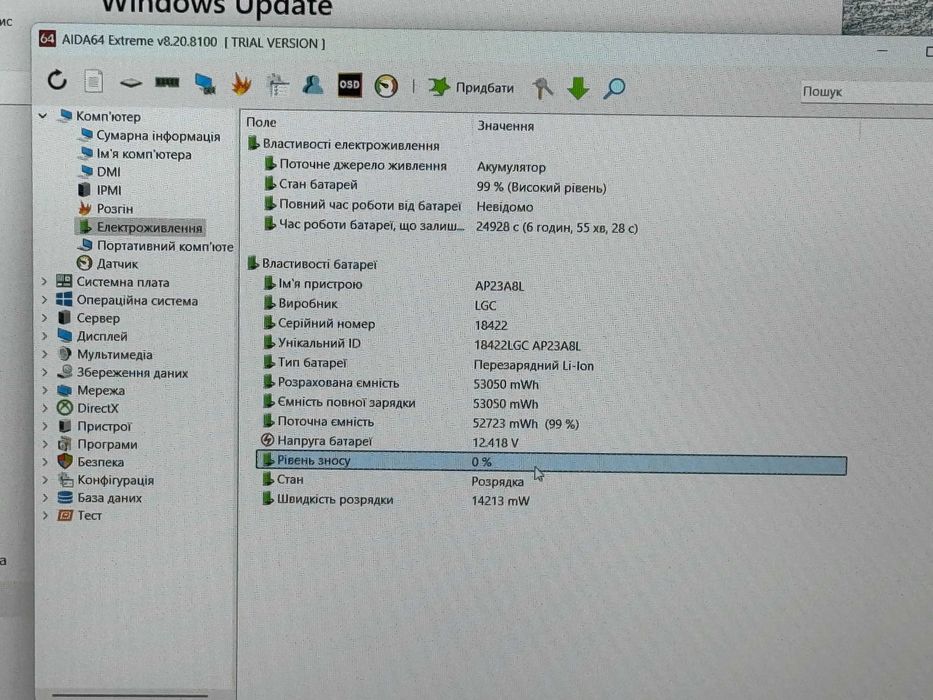Click the Безпека shield icon
This screenshot has height=700, width=933.
[x=65, y=461]
